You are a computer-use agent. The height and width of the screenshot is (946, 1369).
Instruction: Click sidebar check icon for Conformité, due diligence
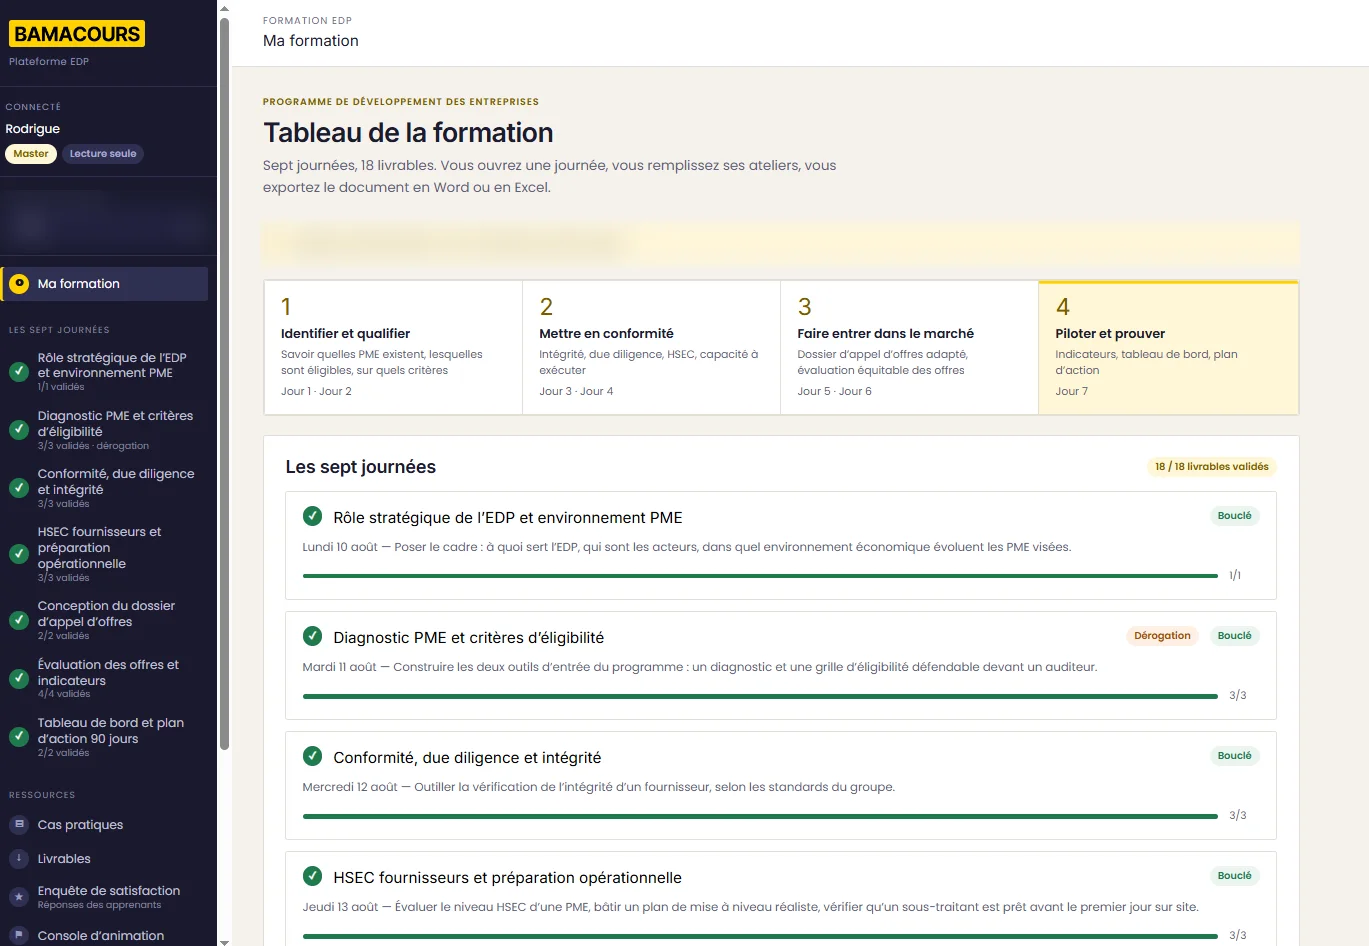click(x=19, y=488)
